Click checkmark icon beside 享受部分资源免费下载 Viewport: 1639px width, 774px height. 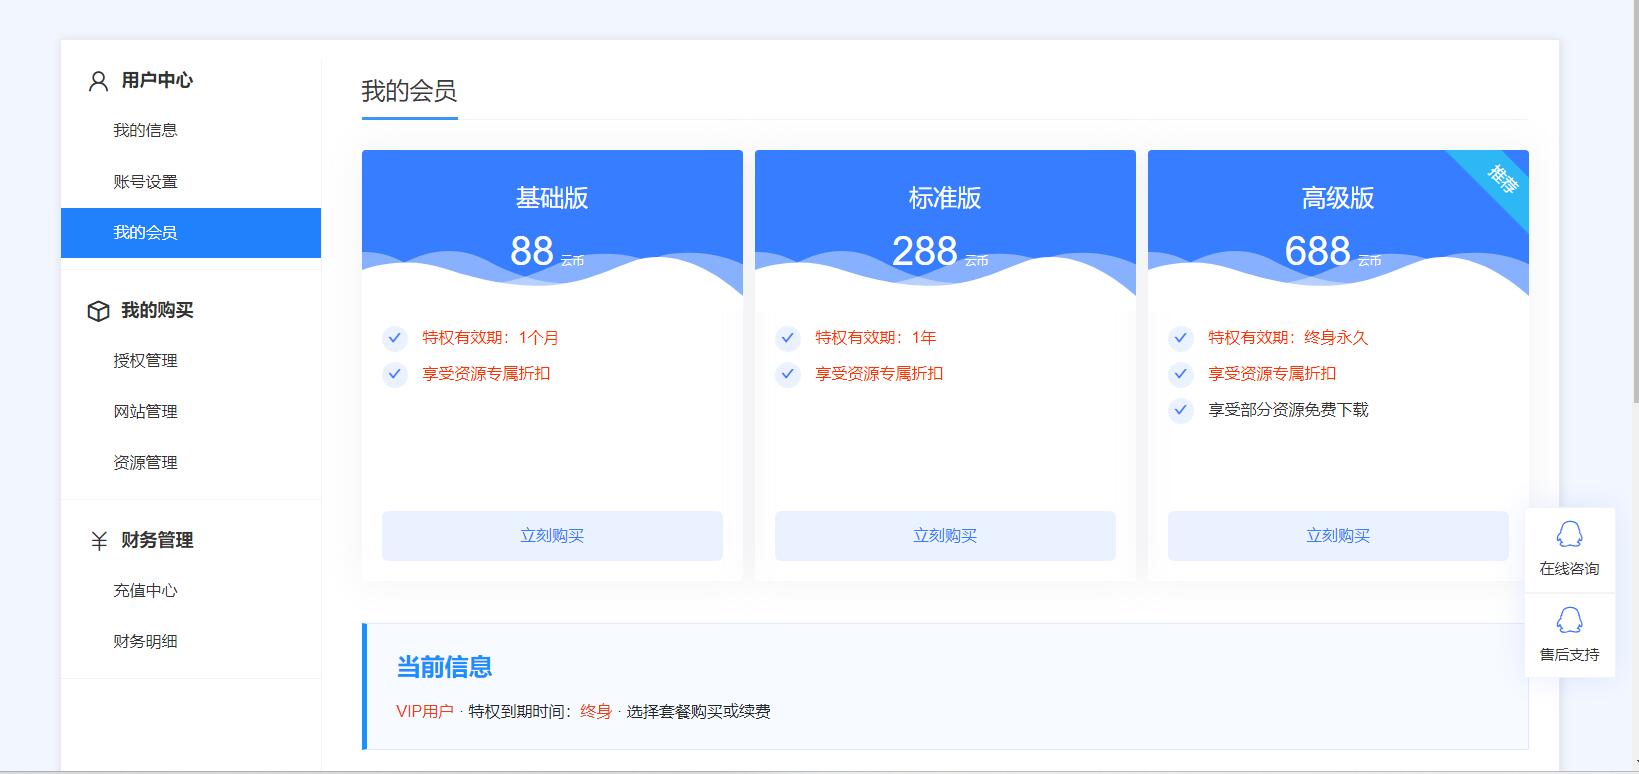[1181, 410]
